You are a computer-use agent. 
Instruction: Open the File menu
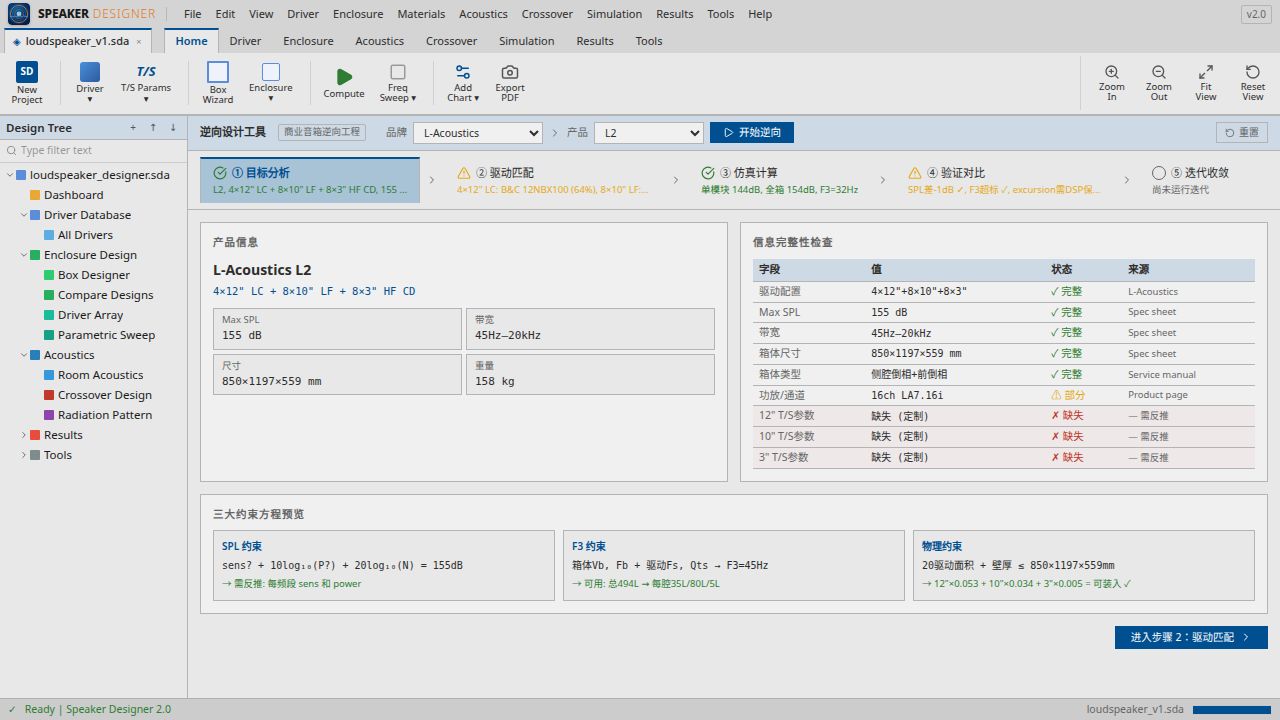193,14
